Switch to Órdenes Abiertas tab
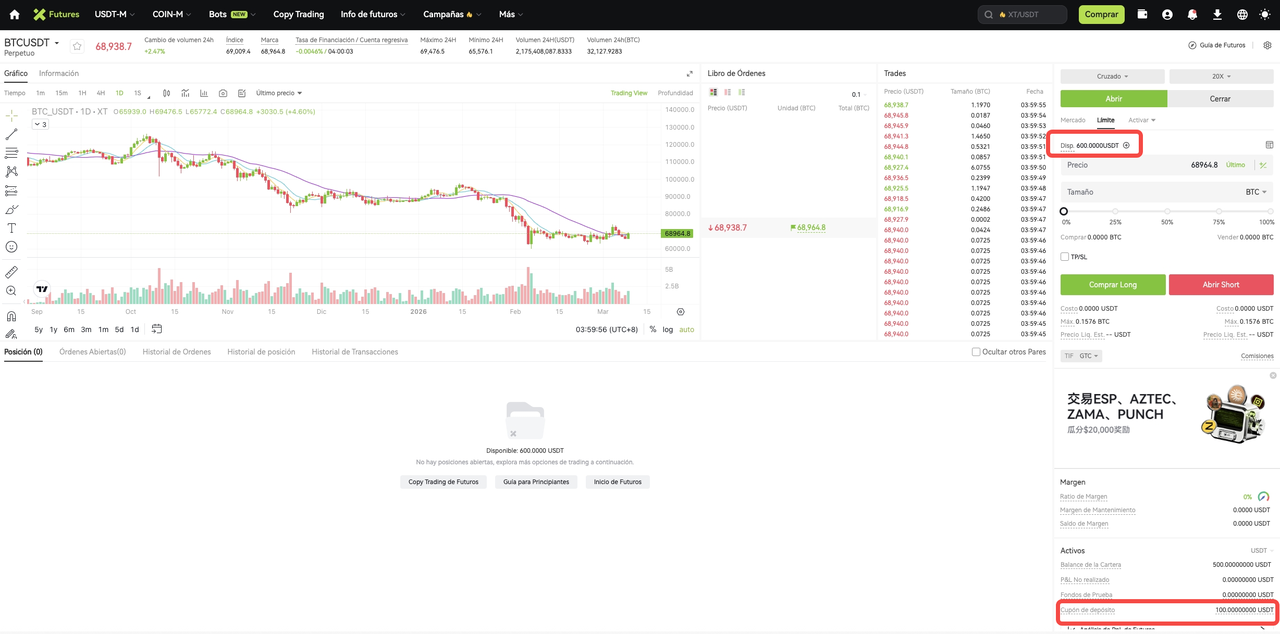 pyautogui.click(x=93, y=352)
